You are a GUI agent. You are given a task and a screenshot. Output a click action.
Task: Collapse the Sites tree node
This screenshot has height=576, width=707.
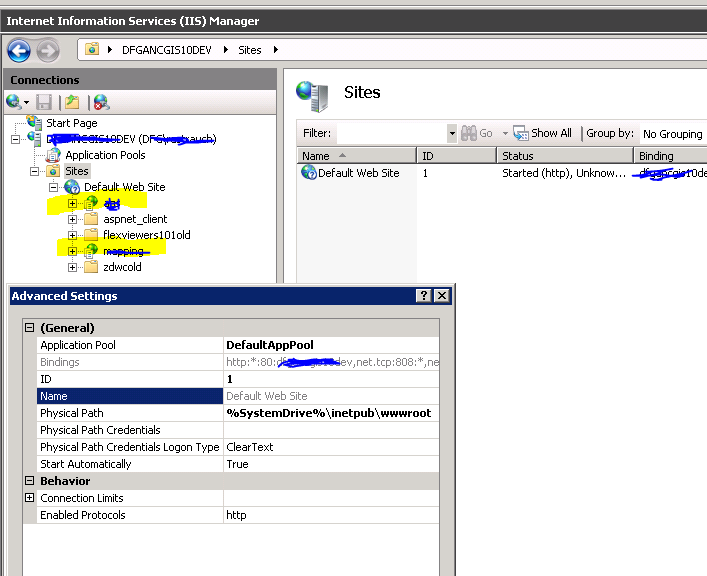coord(34,171)
